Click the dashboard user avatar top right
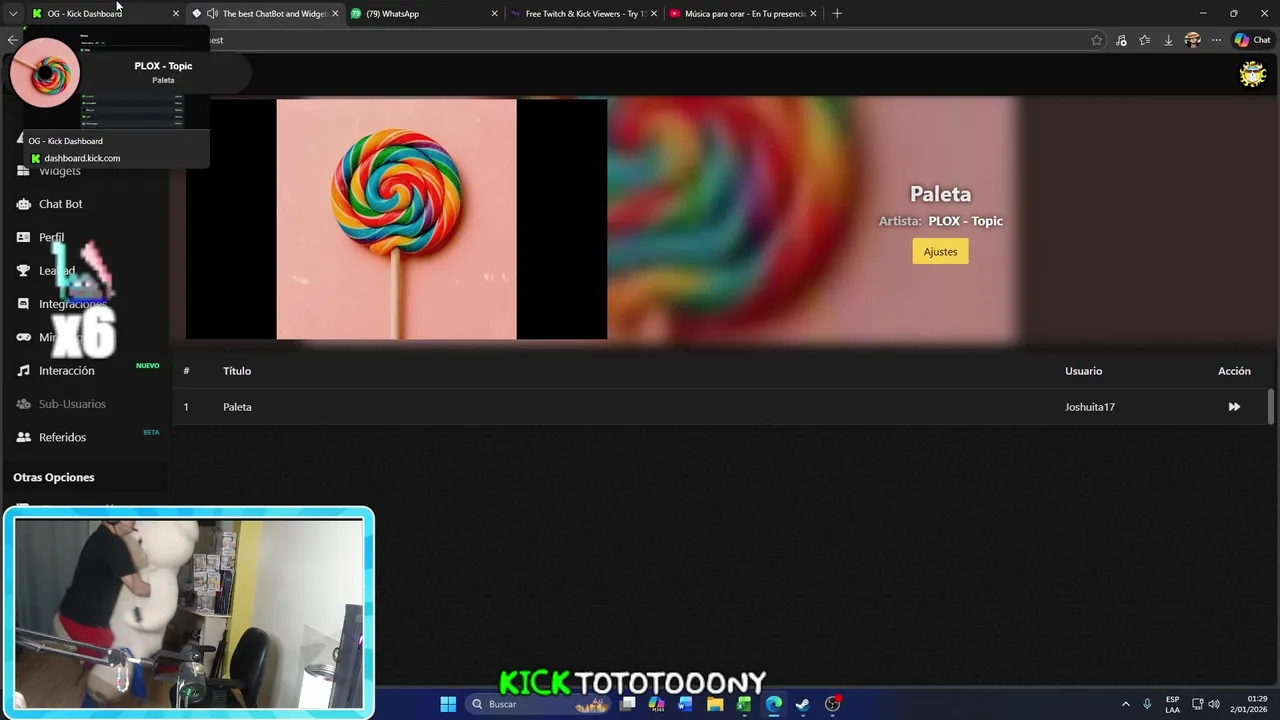The width and height of the screenshot is (1280, 720). point(1253,74)
